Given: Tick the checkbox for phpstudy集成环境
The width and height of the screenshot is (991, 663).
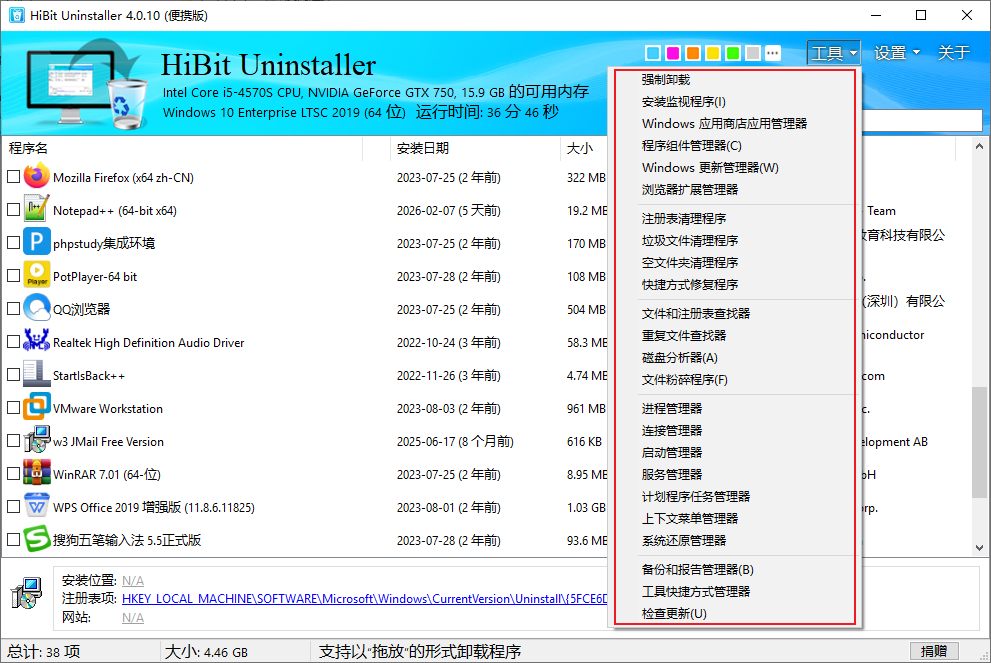Looking at the screenshot, I should (13, 243).
